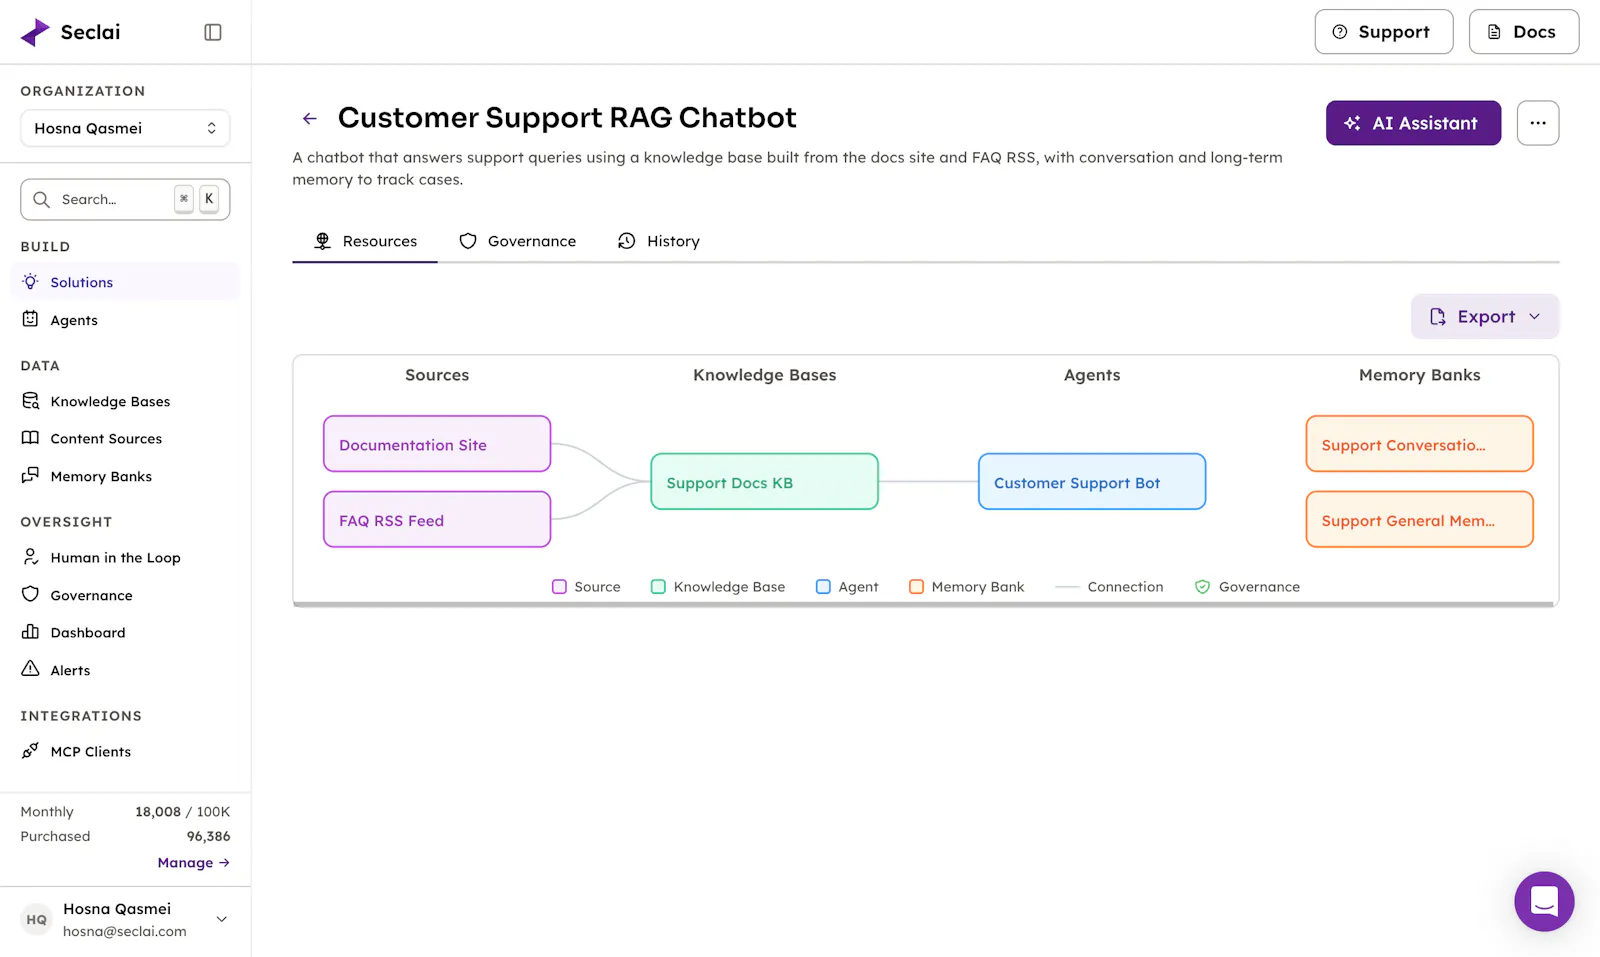Switch to the Governance tab
The width and height of the screenshot is (1600, 957).
tap(518, 241)
